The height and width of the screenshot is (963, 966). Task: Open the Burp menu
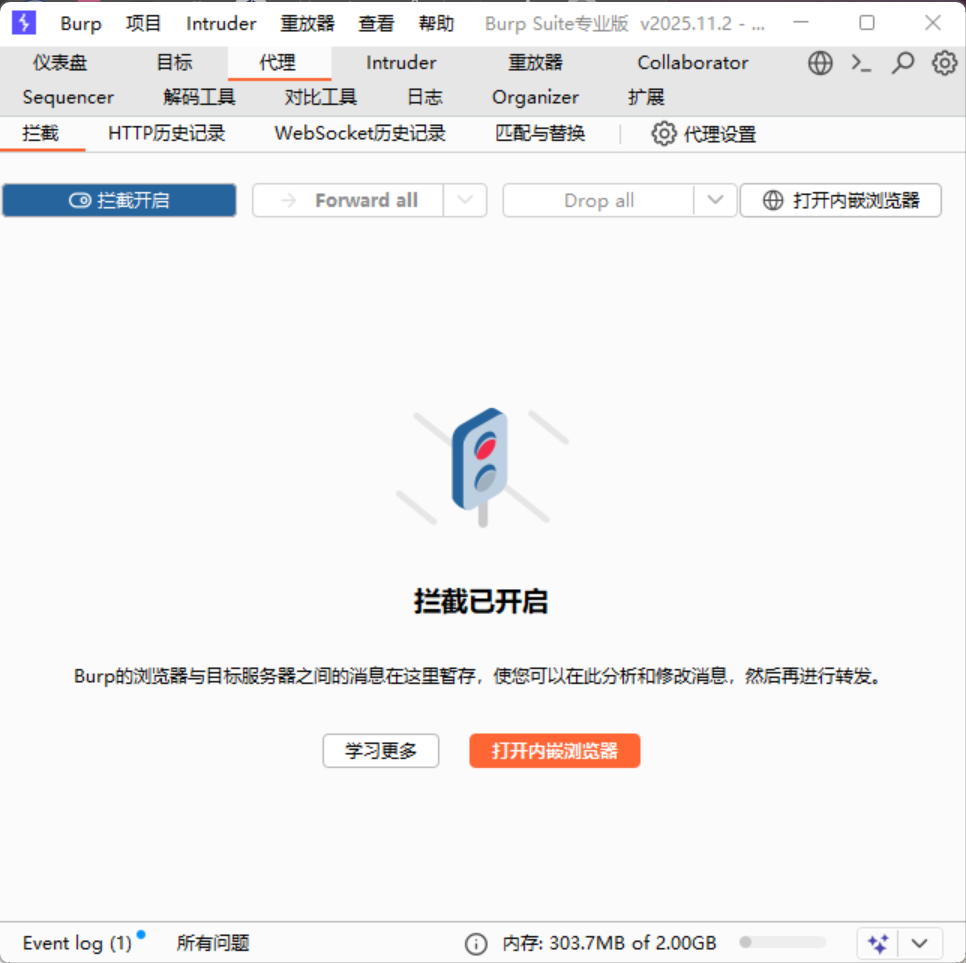tap(81, 23)
